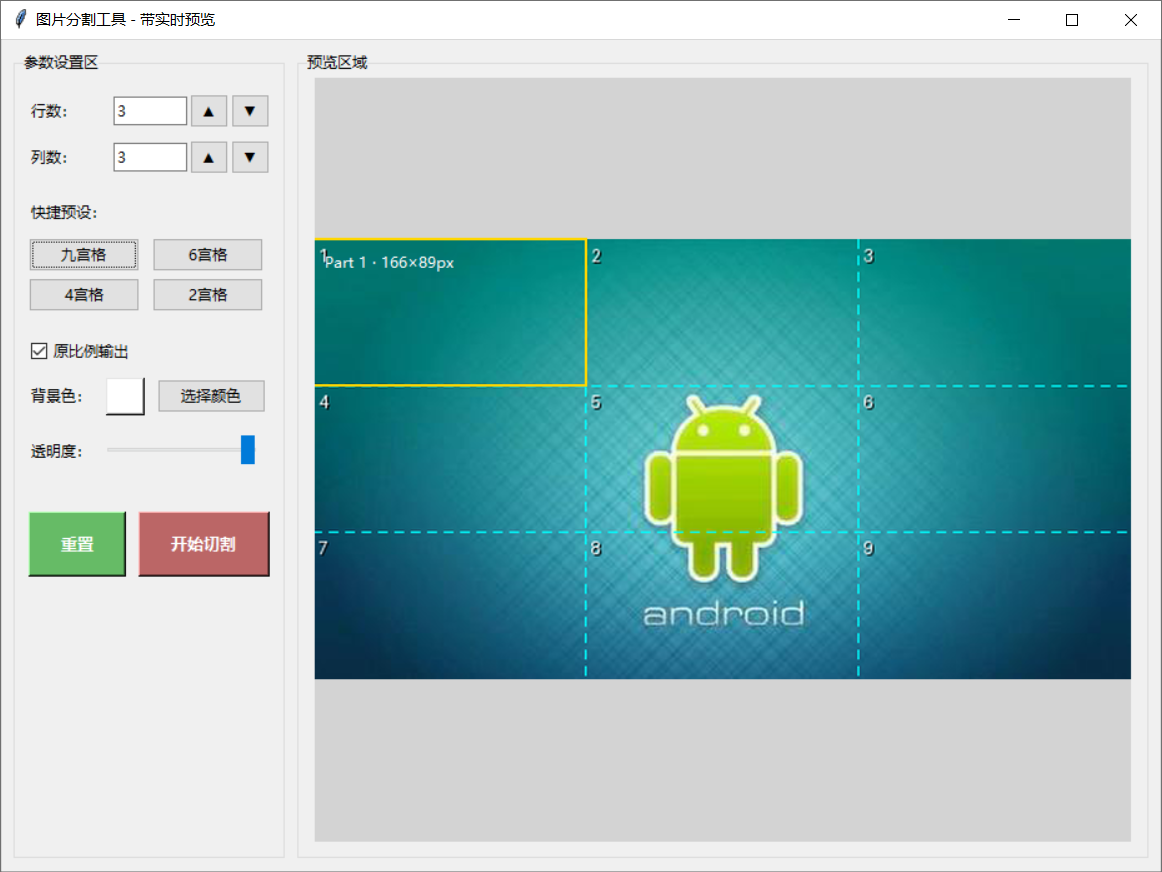The height and width of the screenshot is (872, 1162).
Task: Apply the 2宫格 preset
Action: [x=207, y=294]
